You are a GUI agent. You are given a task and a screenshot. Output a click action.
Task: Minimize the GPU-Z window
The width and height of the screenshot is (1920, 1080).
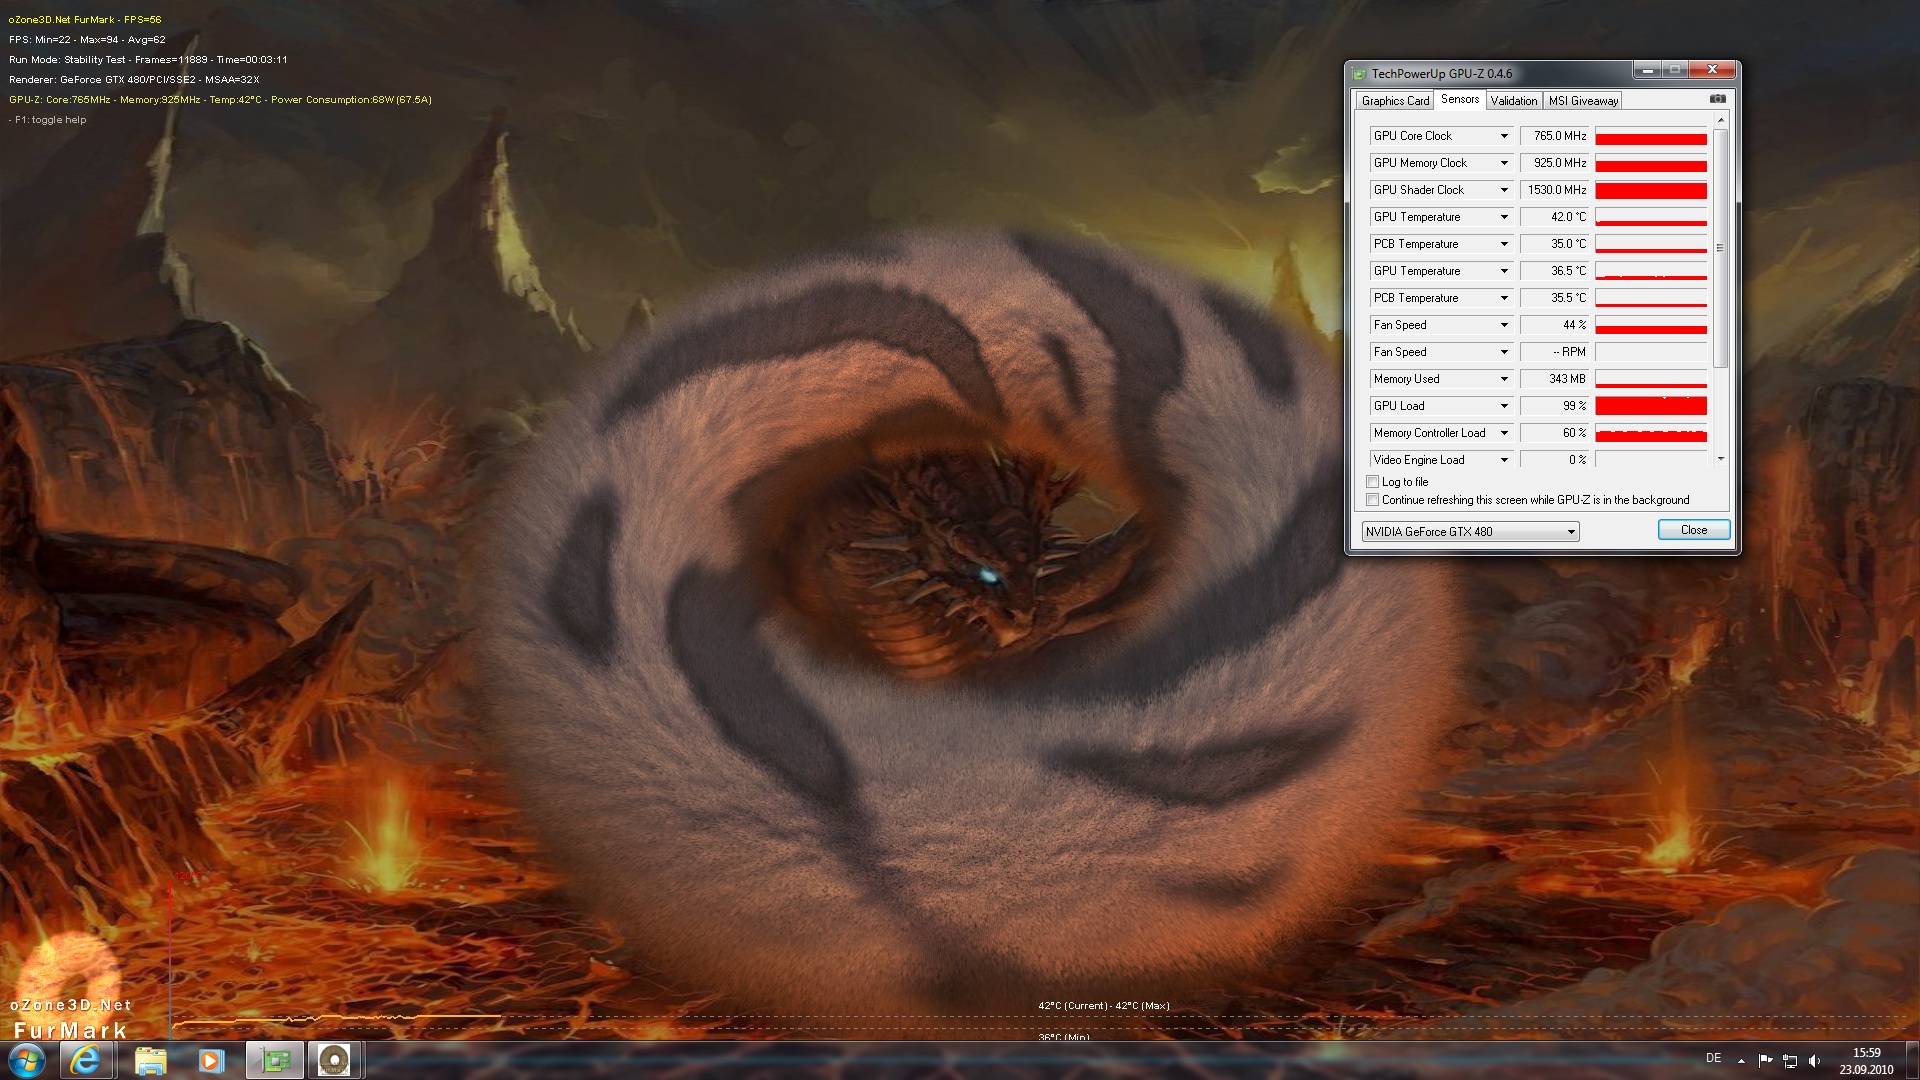1647,69
